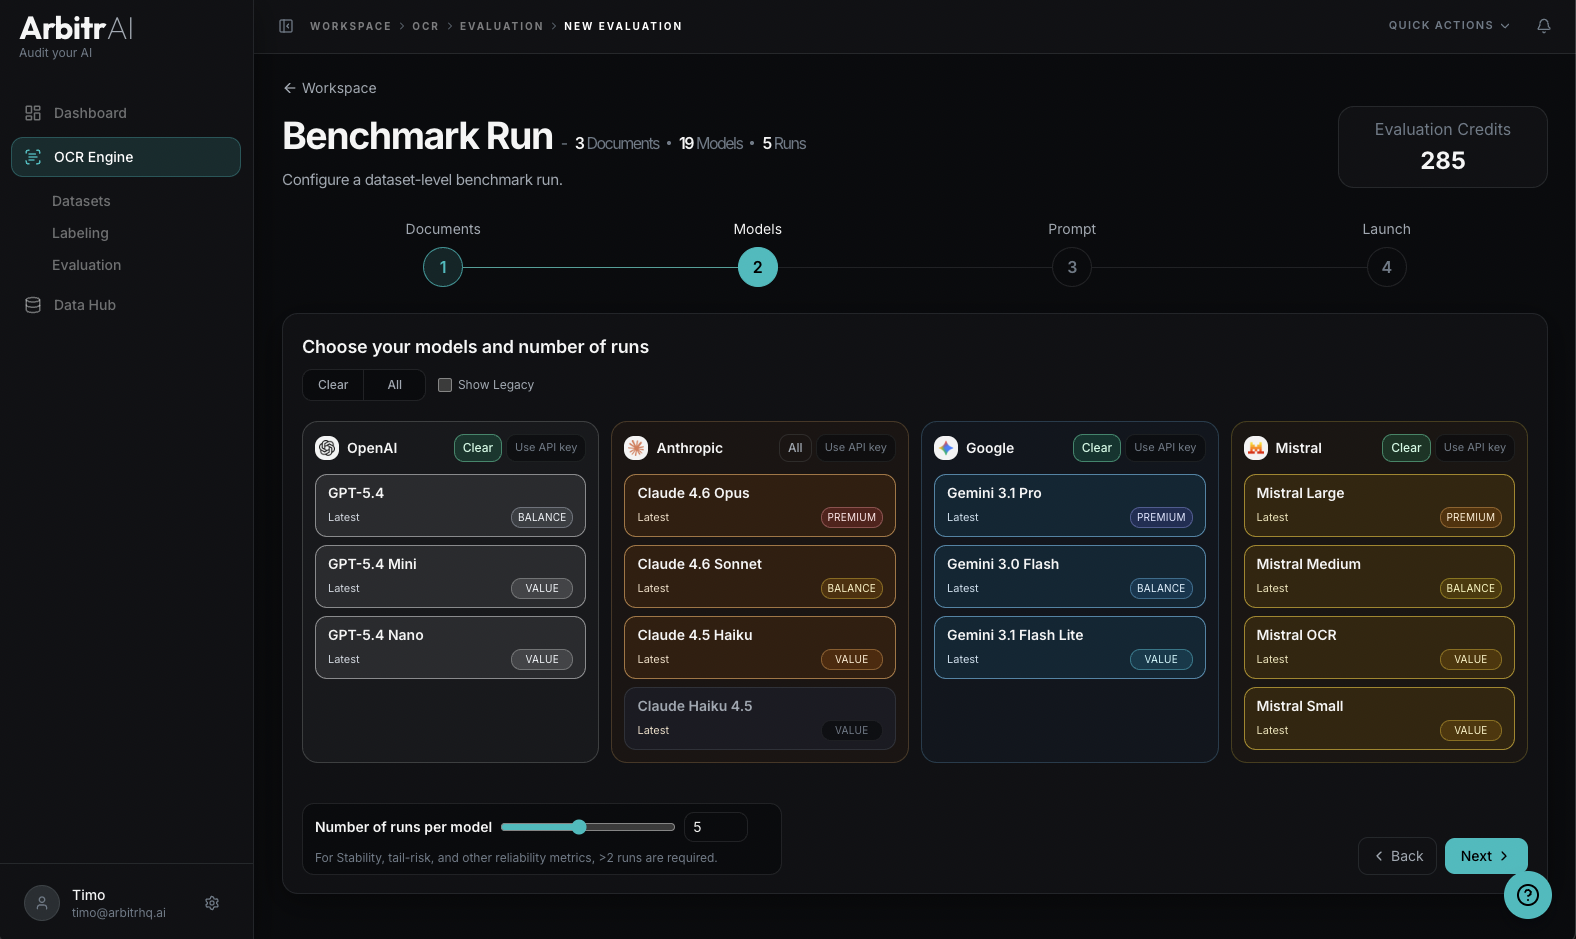Click the Back button
The width and height of the screenshot is (1576, 939).
tap(1397, 856)
